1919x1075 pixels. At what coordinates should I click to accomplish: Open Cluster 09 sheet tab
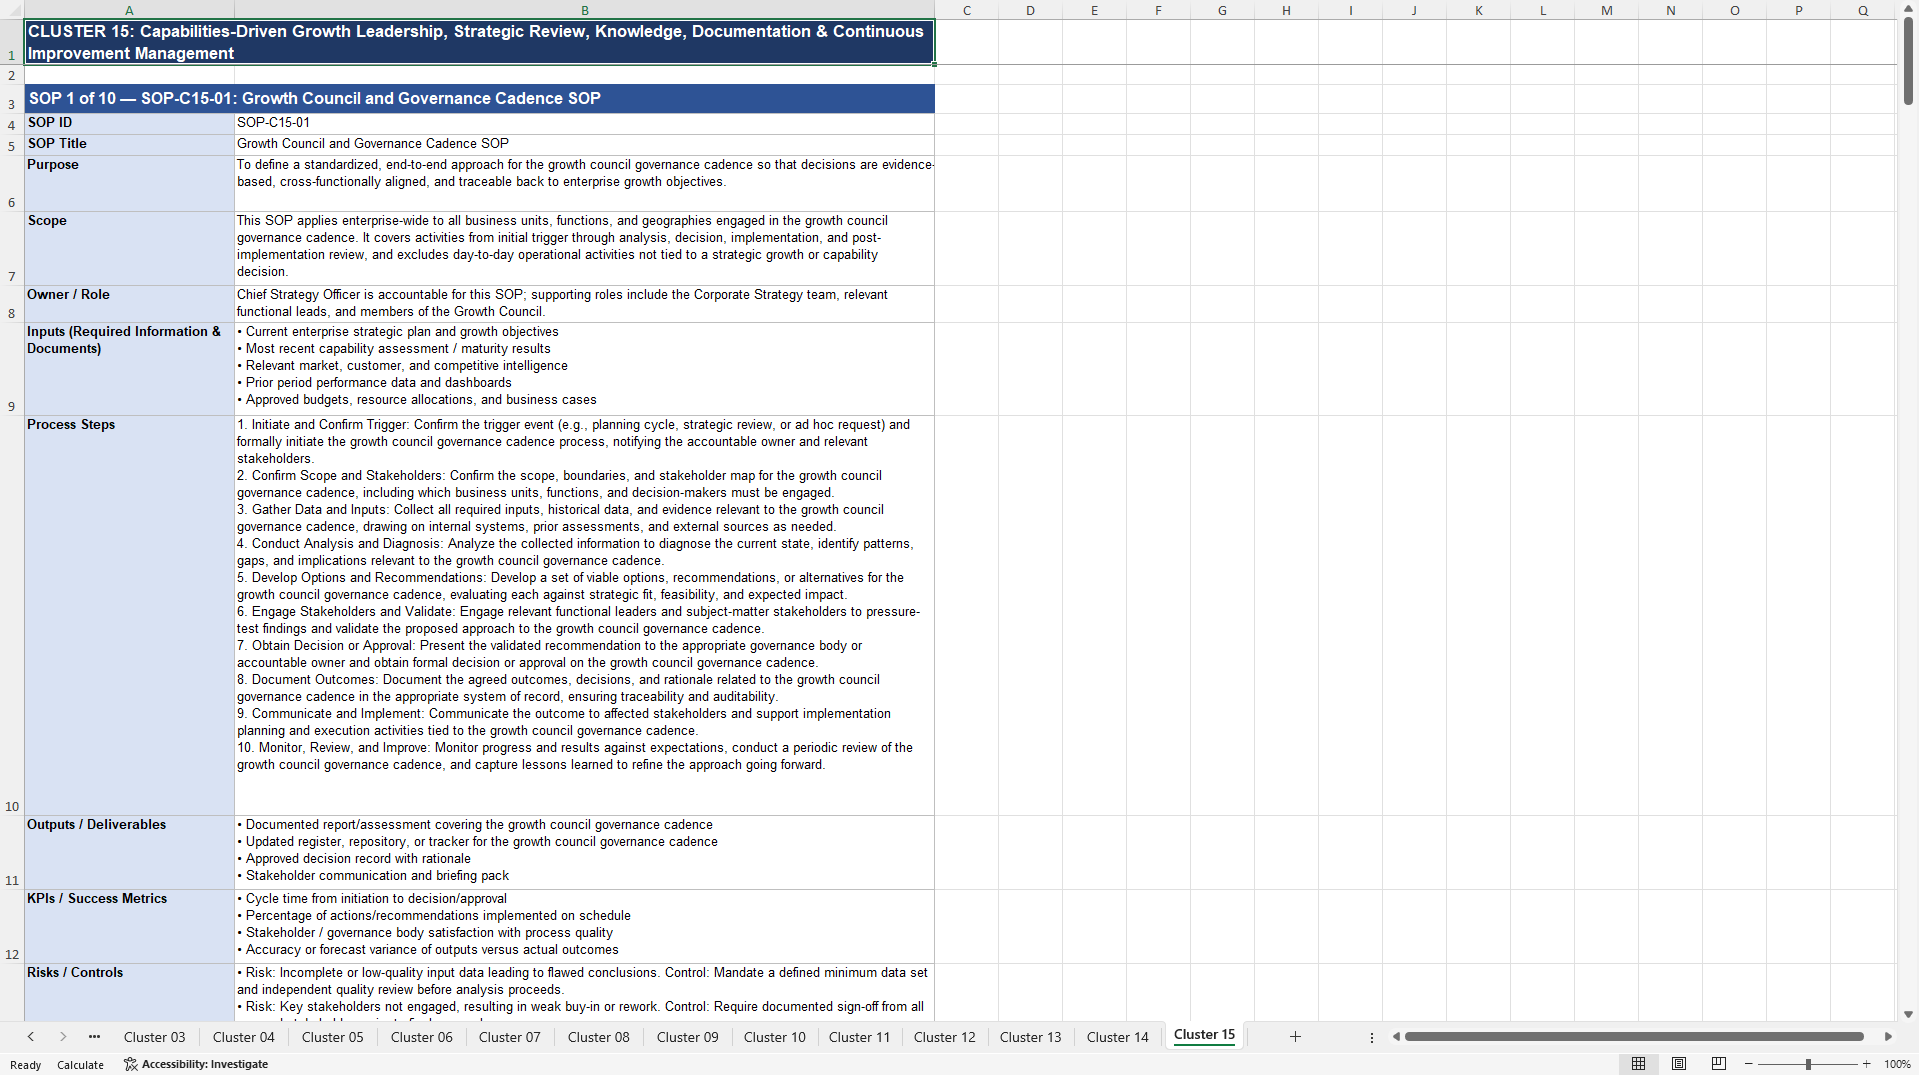[687, 1037]
